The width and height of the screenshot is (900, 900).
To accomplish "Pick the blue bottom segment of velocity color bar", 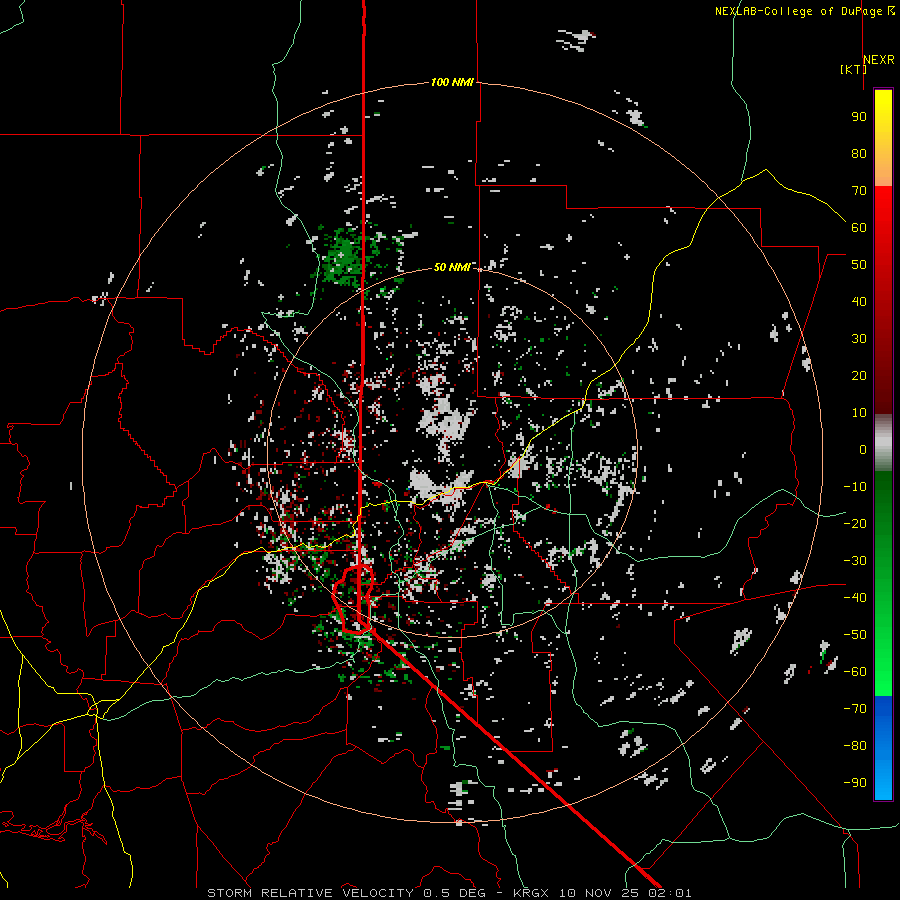I will (883, 748).
